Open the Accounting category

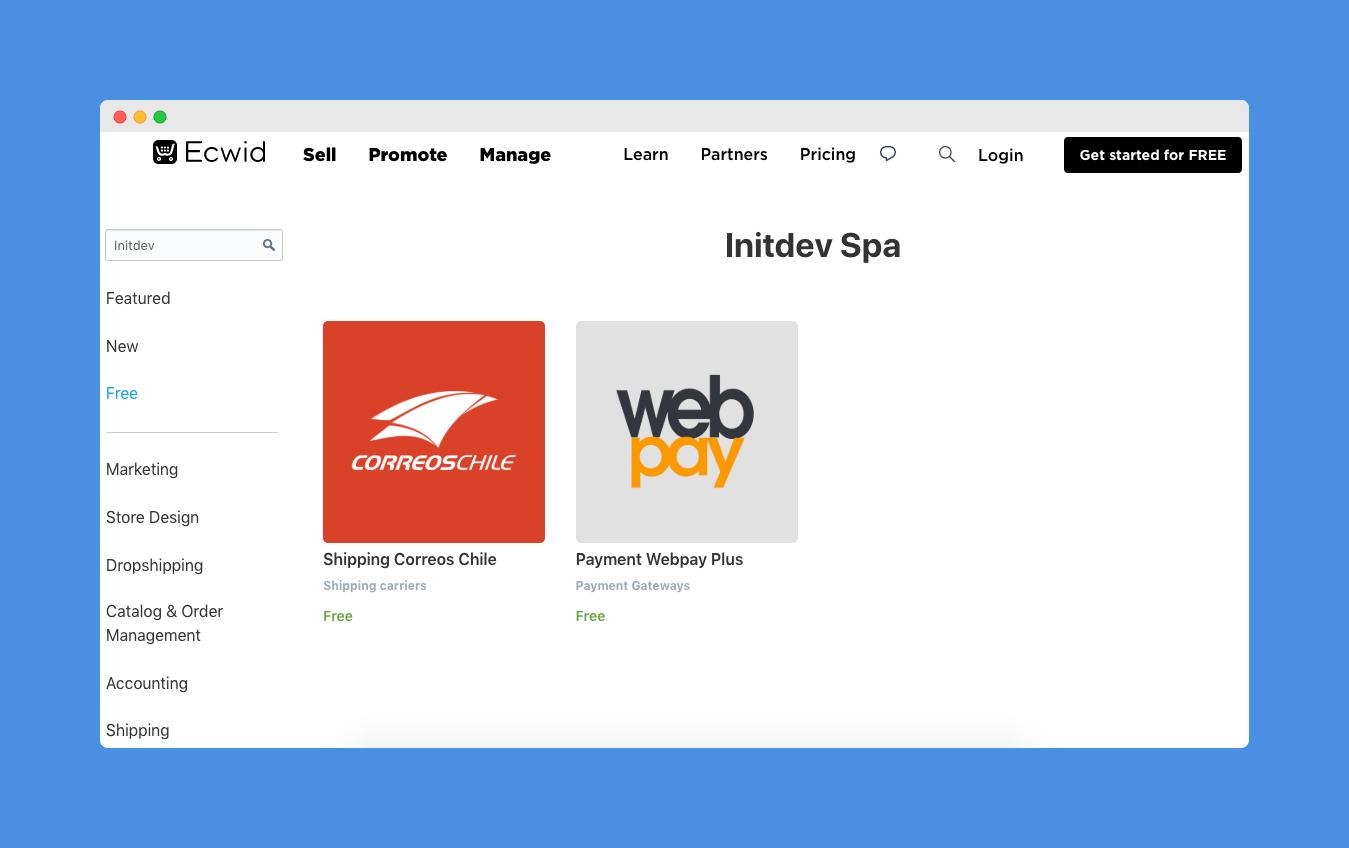pos(147,683)
